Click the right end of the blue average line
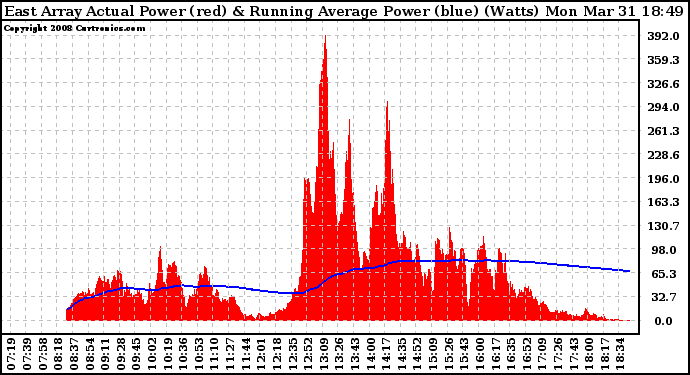690x375 pixels. coord(629,271)
